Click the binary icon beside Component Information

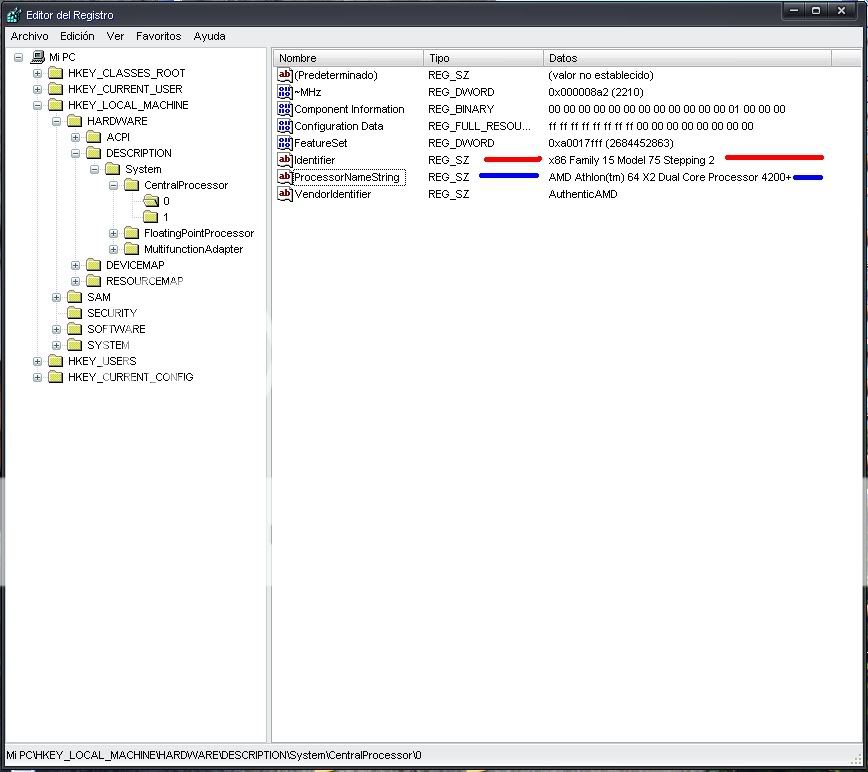pos(285,109)
